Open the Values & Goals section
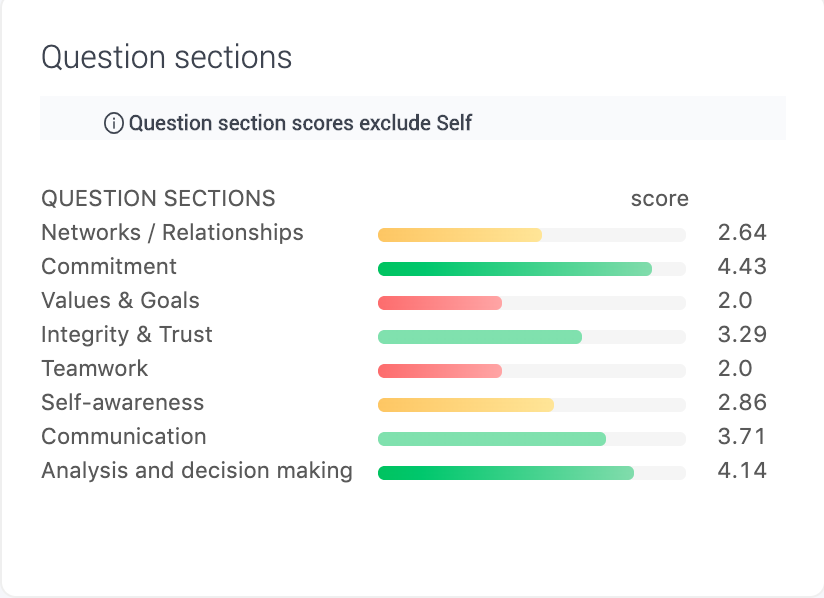Image resolution: width=824 pixels, height=598 pixels. coord(120,301)
